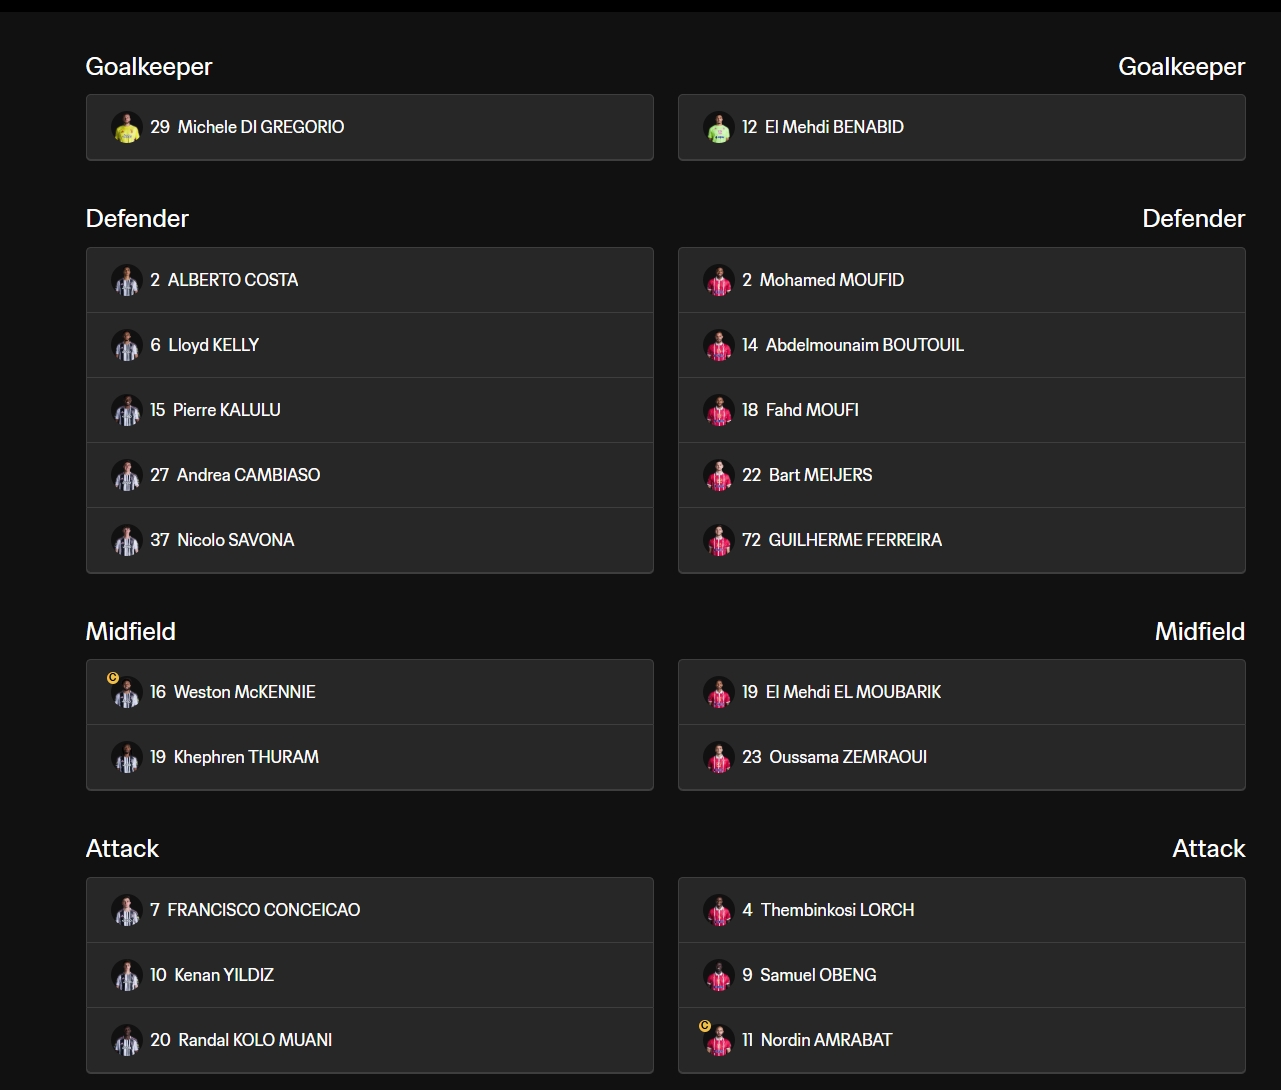Click Nordin Amrabat's captain armband icon
The image size is (1281, 1090).
pyautogui.click(x=705, y=1026)
